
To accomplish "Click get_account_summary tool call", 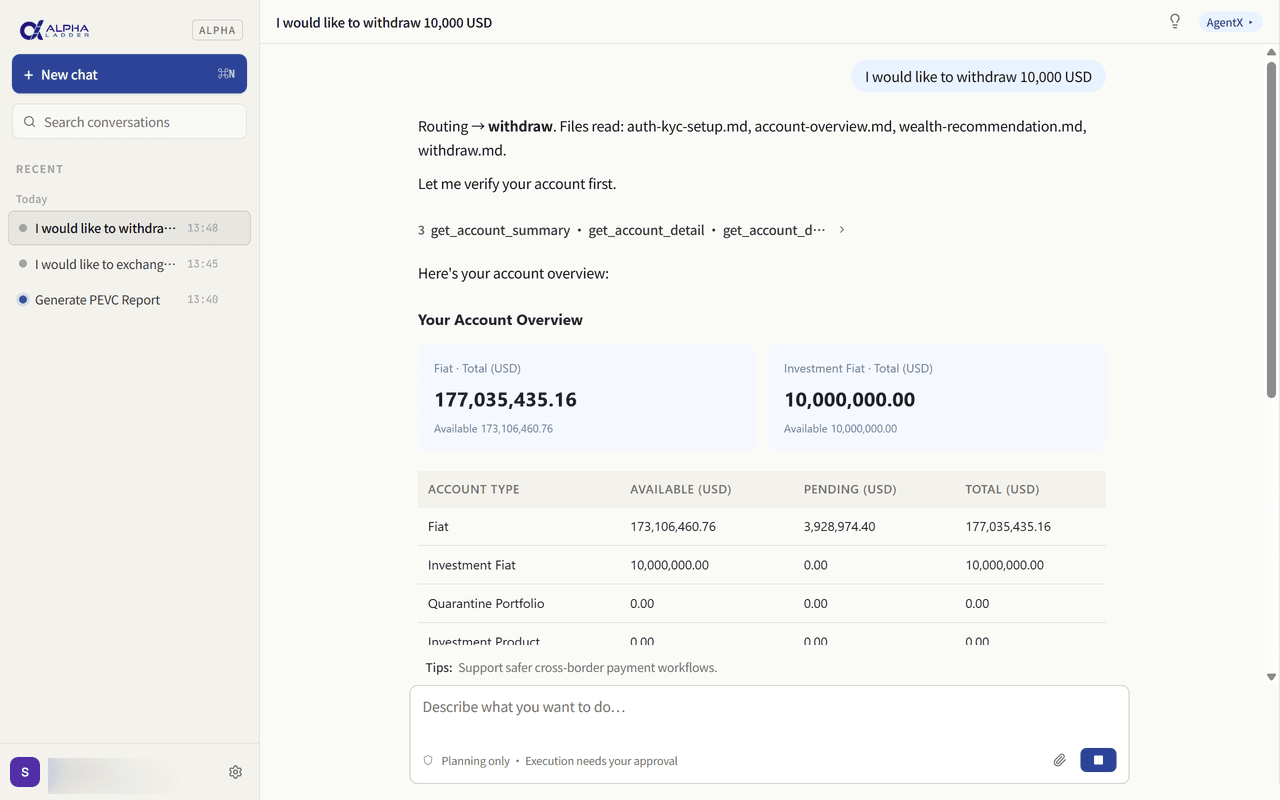I will [x=500, y=230].
